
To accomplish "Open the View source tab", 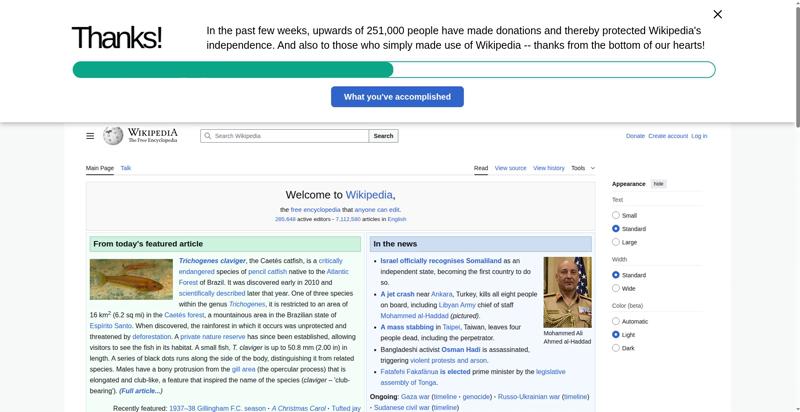I will coord(510,168).
